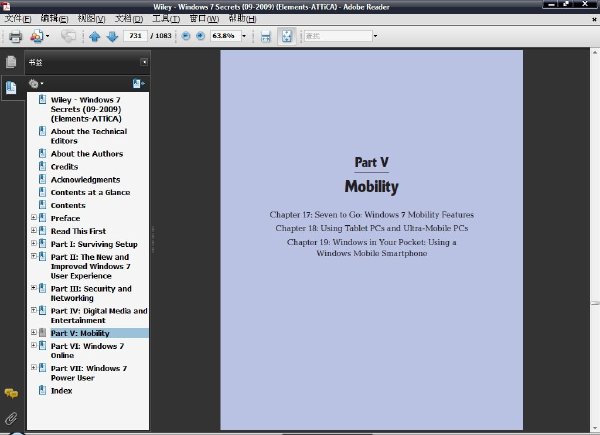Click Chapter 19 Windows in Your Pocket

coord(372,248)
